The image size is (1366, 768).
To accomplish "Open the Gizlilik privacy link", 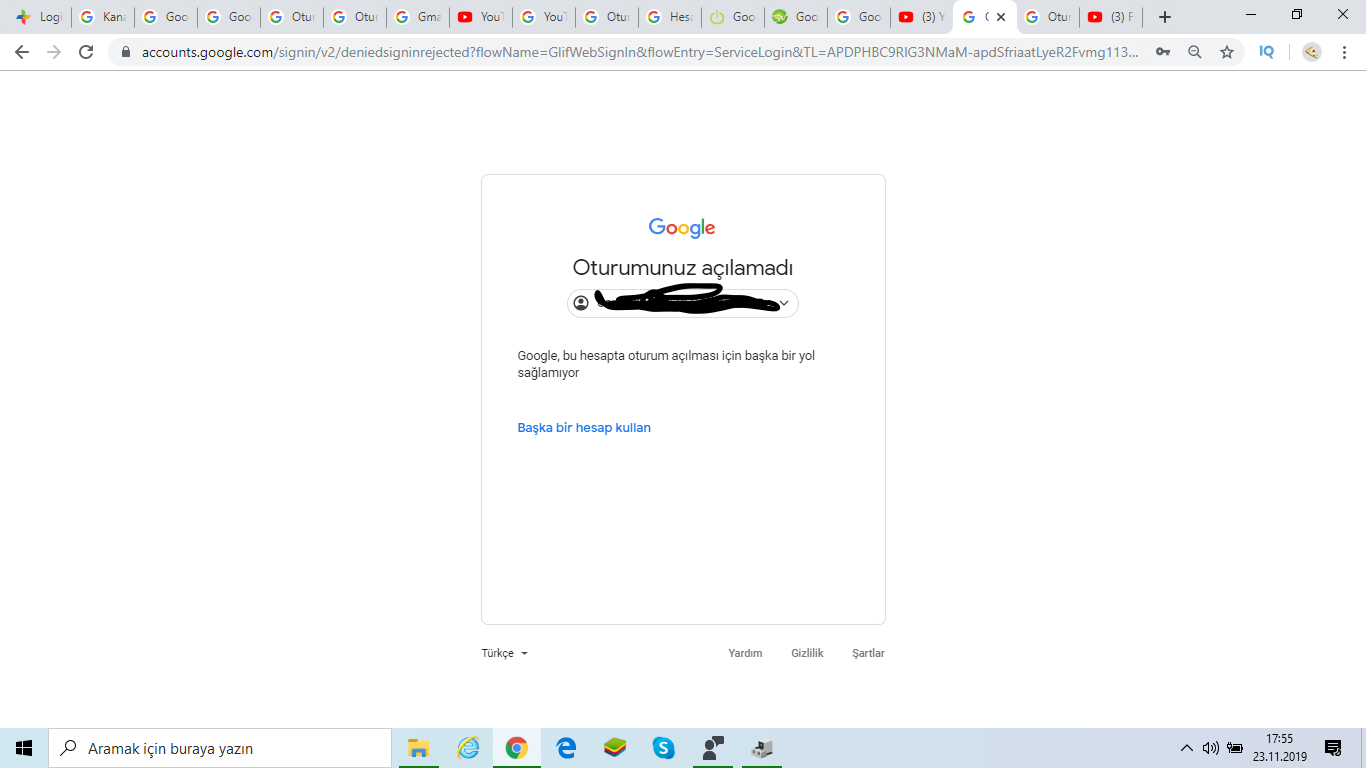I will [807, 653].
